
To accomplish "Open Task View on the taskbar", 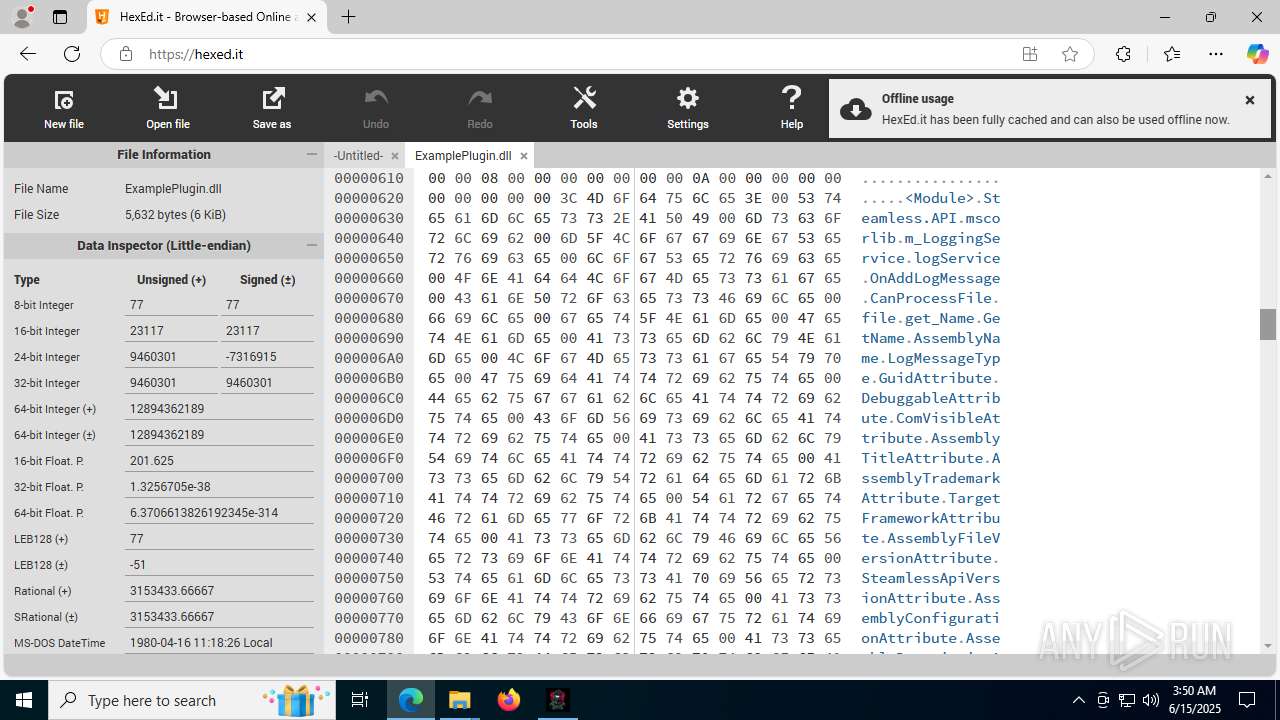I will coord(360,700).
